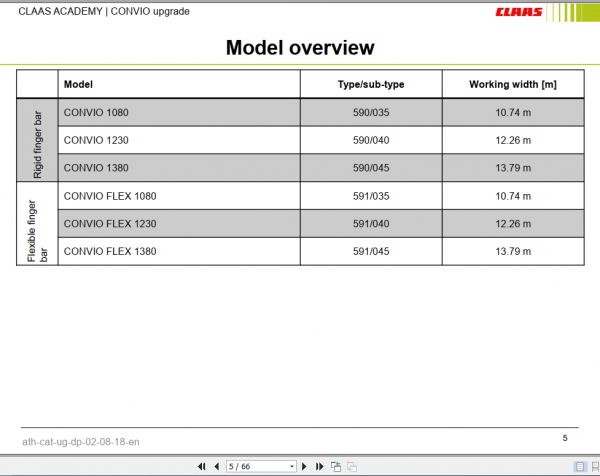Image resolution: width=600 pixels, height=476 pixels.
Task: Click the Type/sub-type column header
Action: tap(371, 84)
